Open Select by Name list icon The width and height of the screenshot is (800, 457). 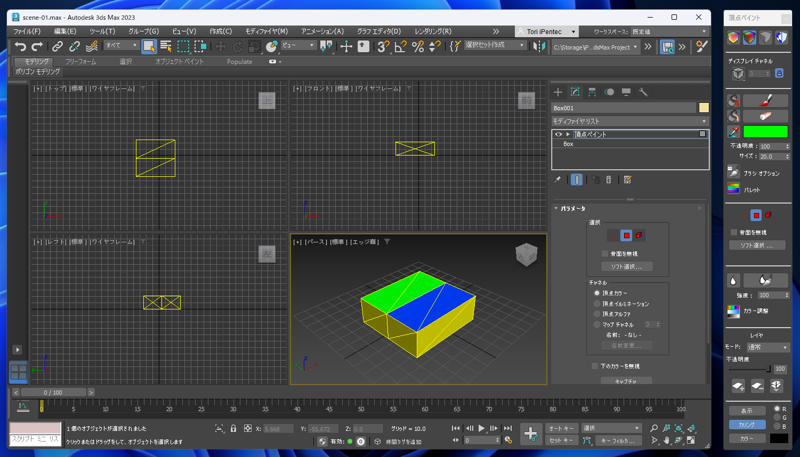click(166, 46)
